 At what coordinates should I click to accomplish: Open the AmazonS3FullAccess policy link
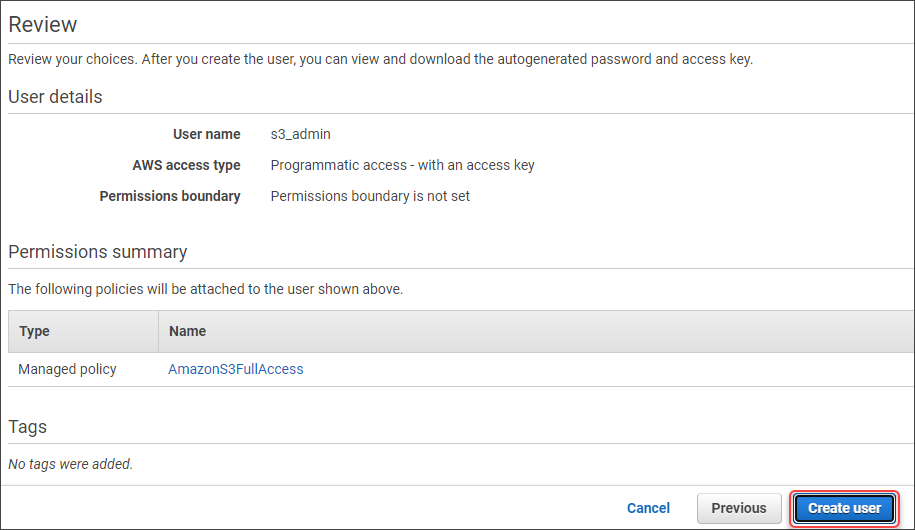236,369
